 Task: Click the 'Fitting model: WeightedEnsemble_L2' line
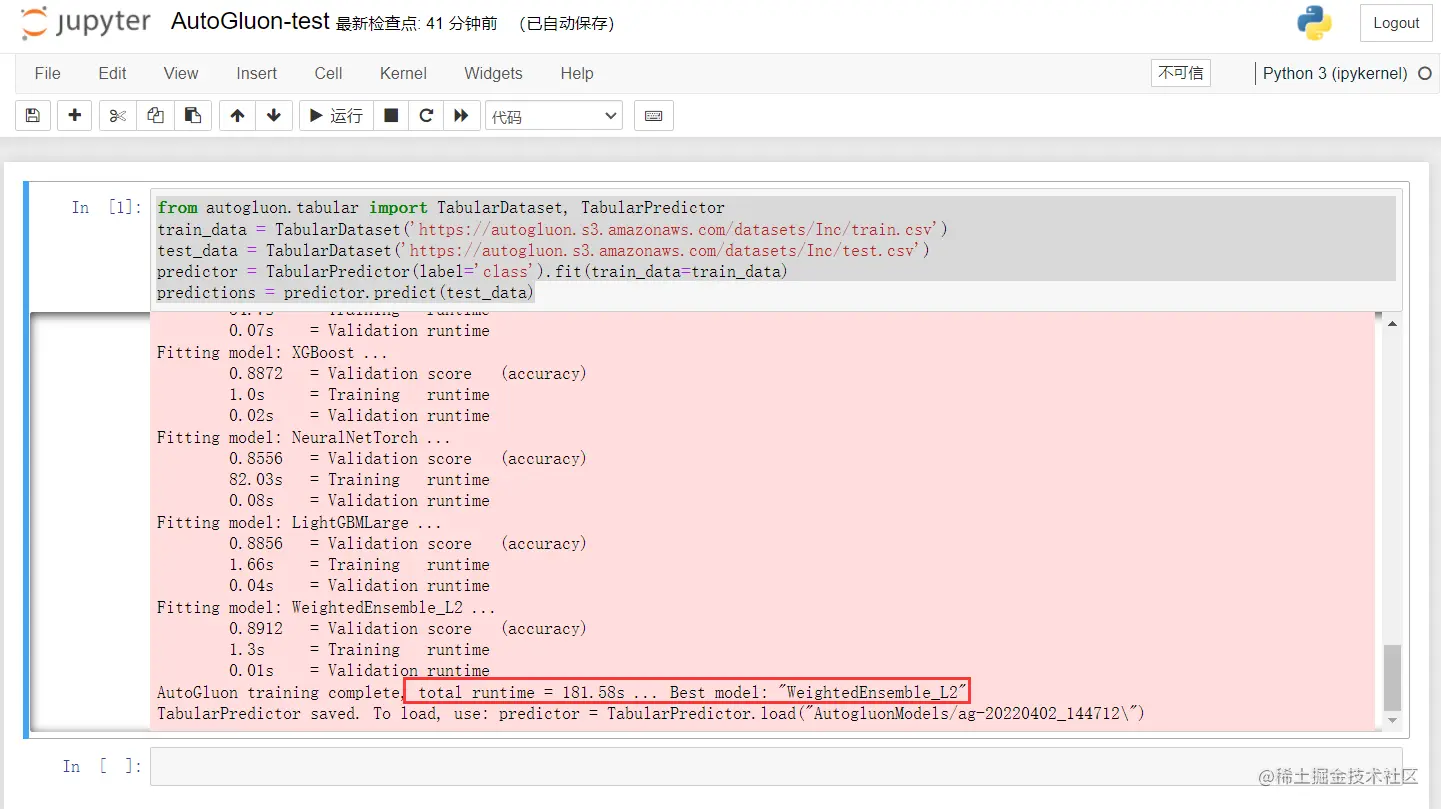pyautogui.click(x=326, y=607)
